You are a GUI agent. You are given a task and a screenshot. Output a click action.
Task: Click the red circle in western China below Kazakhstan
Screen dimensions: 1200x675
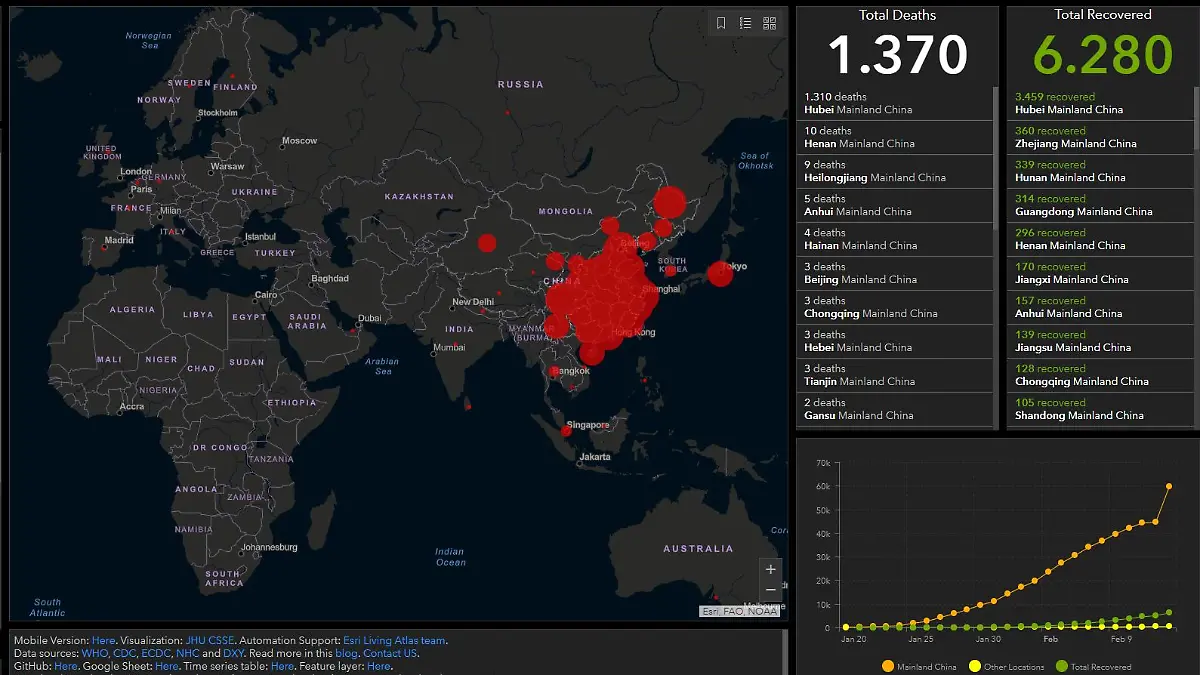(487, 242)
